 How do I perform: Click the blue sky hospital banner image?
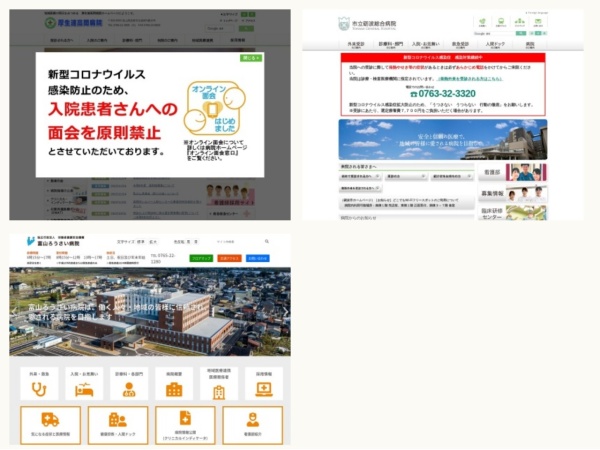[x=443, y=140]
